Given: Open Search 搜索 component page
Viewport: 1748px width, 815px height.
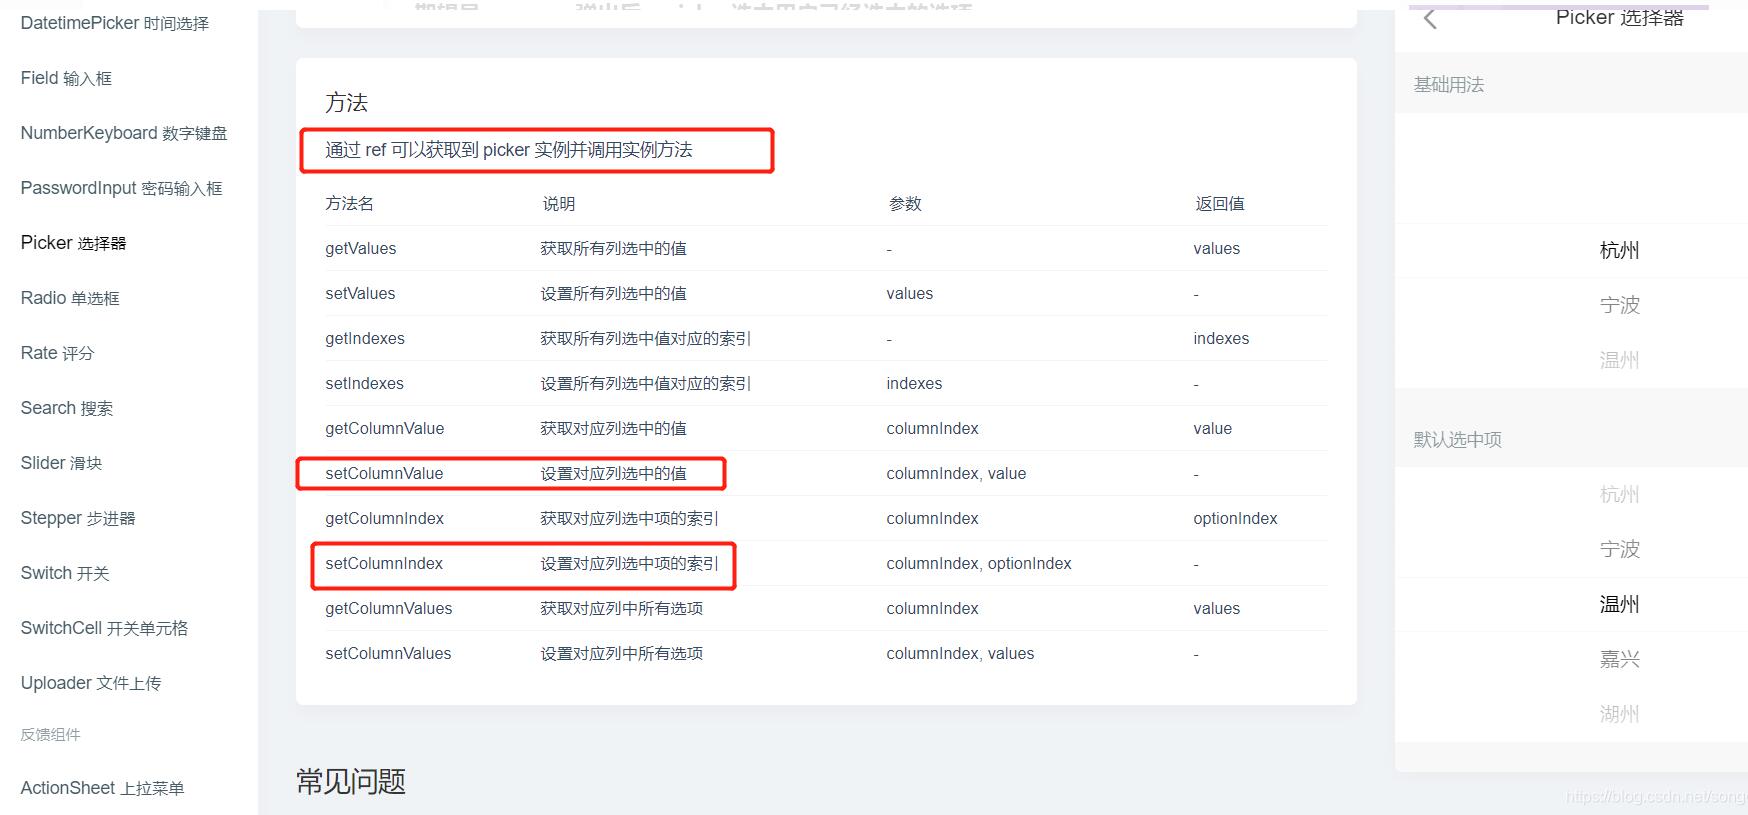Looking at the screenshot, I should [67, 408].
